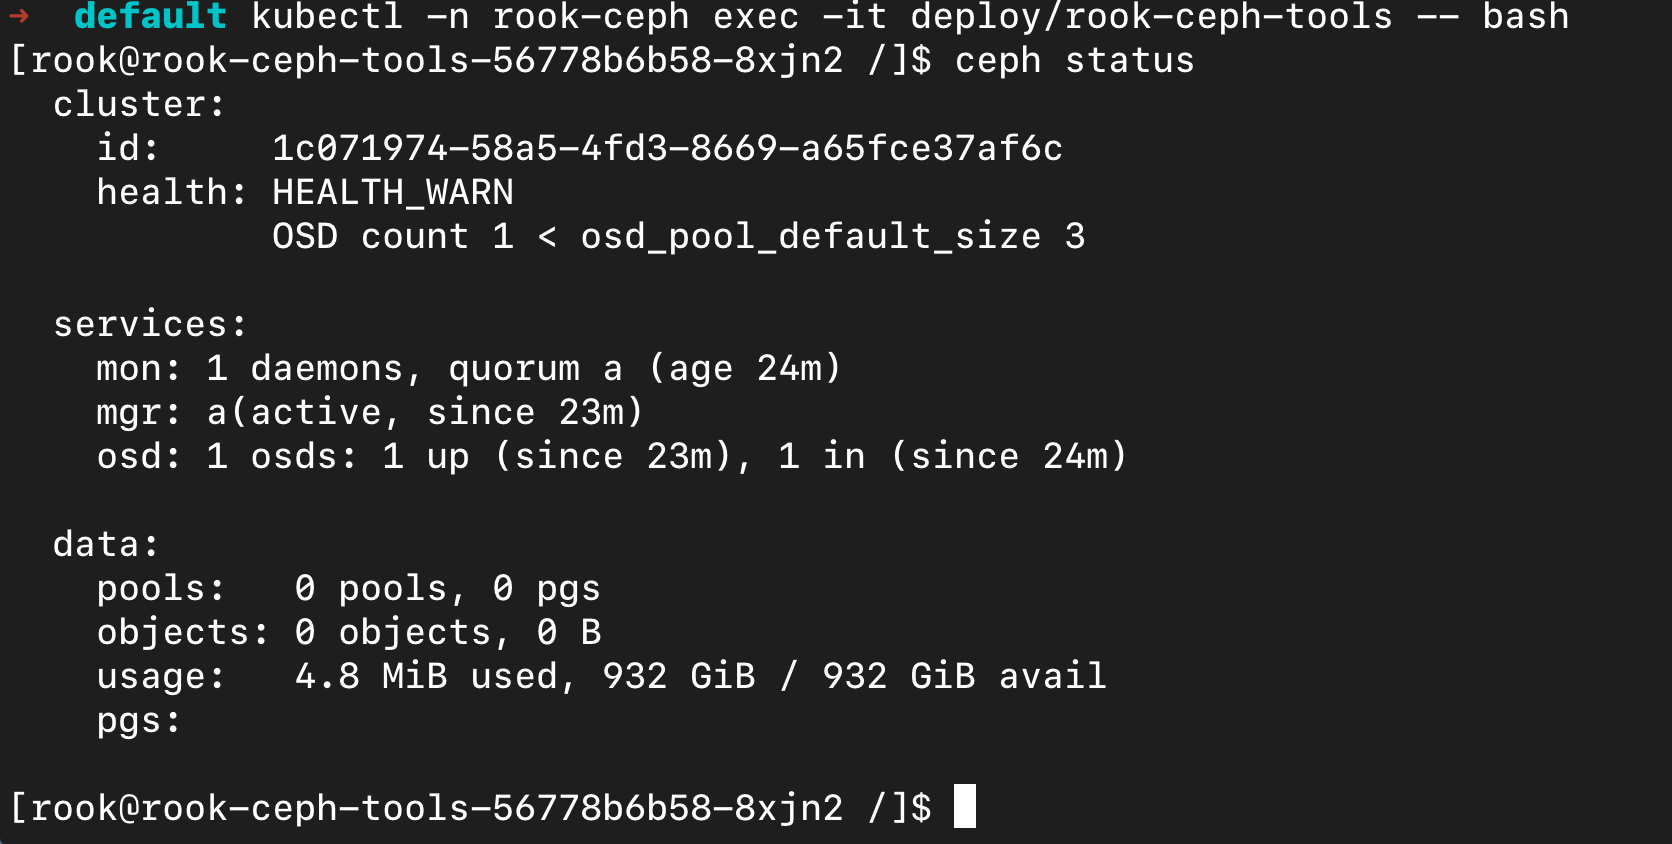
Task: Click the red prompt arrow
Action: (x=19, y=15)
